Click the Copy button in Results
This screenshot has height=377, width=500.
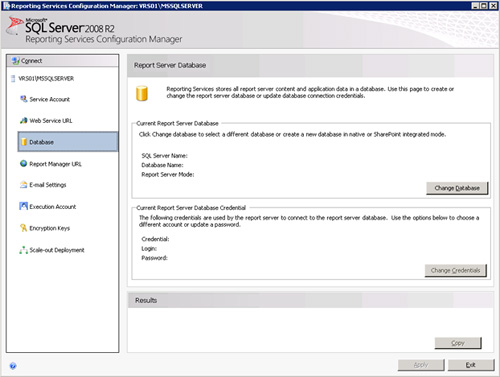pos(458,343)
